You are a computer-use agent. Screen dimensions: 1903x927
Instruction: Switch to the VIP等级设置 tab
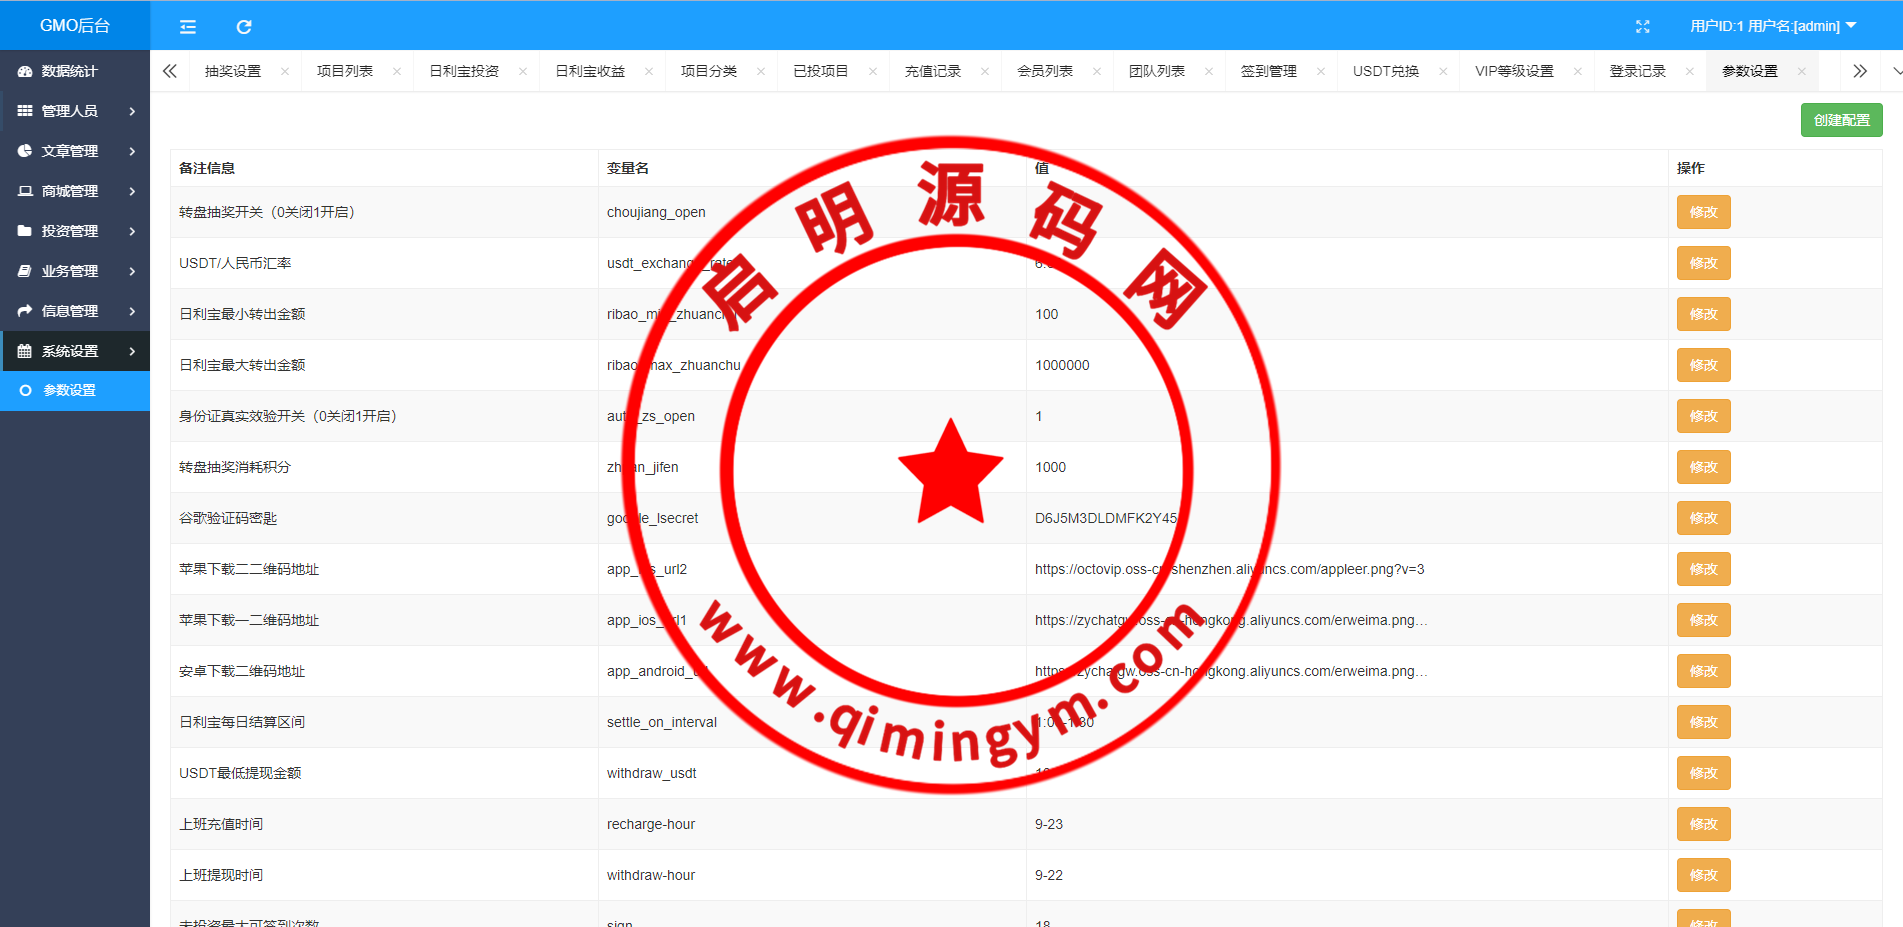point(1513,72)
